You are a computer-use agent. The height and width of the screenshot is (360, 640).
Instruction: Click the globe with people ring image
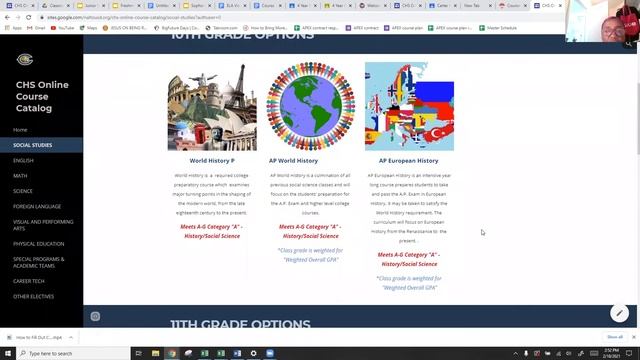(310, 107)
